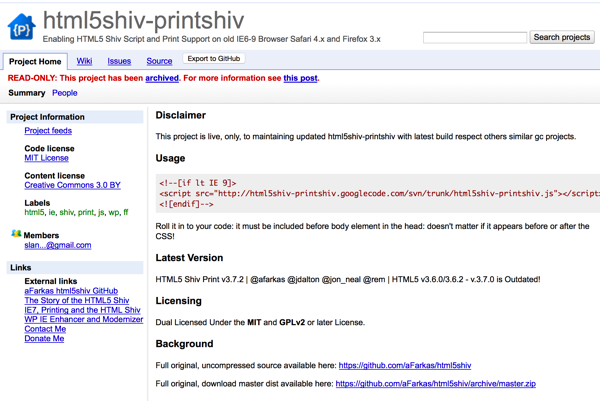Open the Issues tab
This screenshot has height=401, width=600.
pos(119,61)
